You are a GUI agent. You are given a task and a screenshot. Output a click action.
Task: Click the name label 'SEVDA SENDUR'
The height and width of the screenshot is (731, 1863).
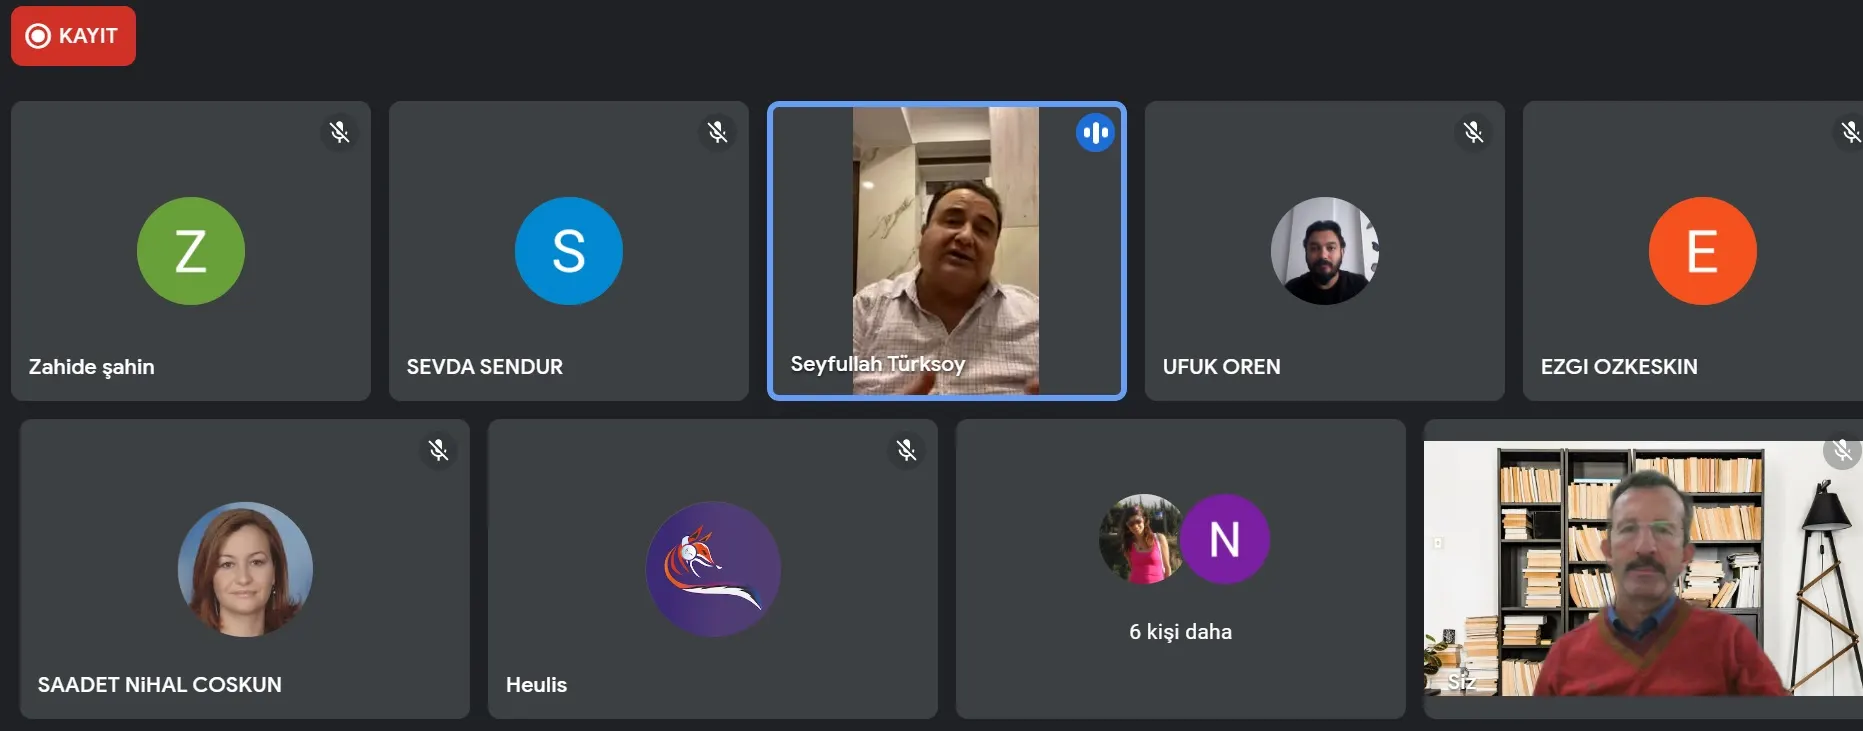click(485, 367)
